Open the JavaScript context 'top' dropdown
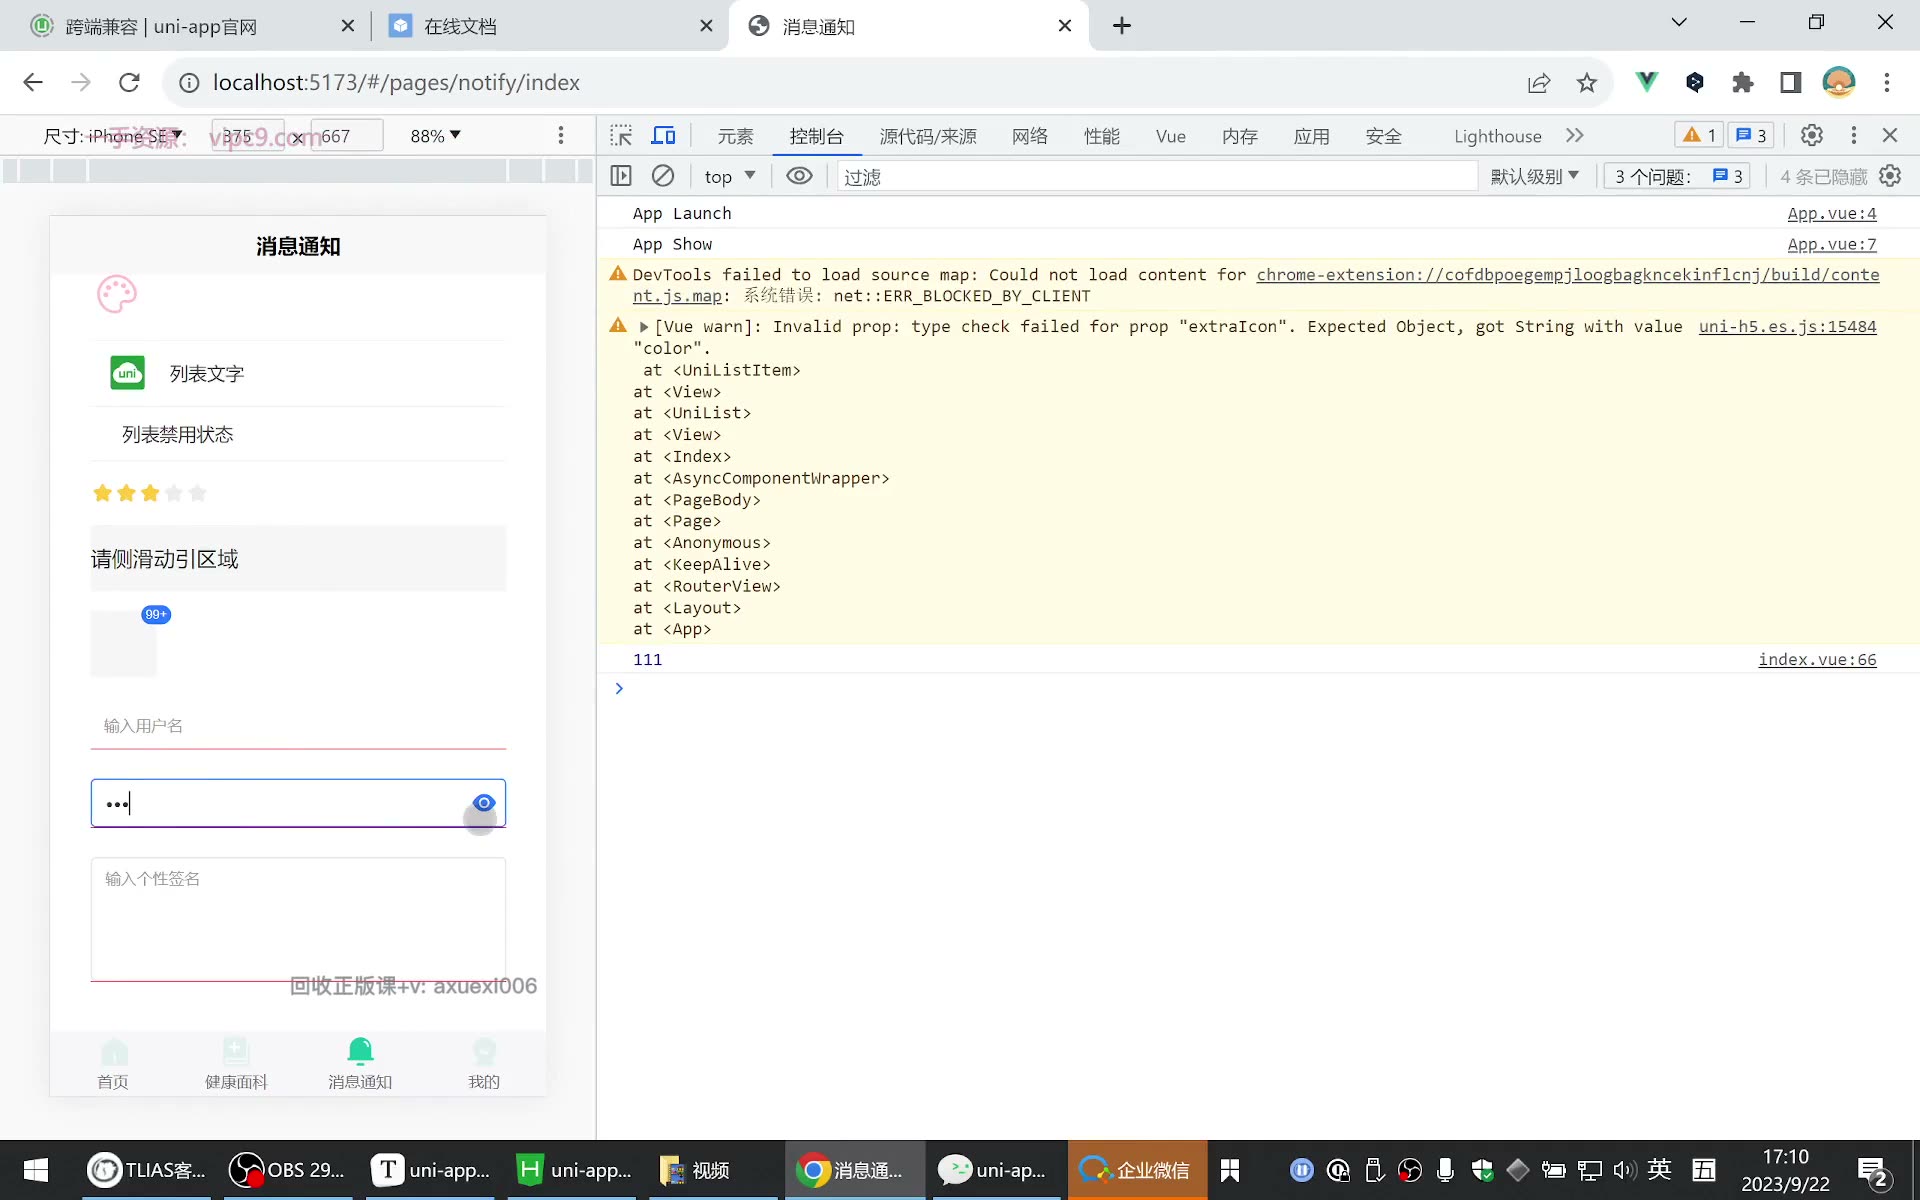1920x1200 pixels. pyautogui.click(x=729, y=176)
